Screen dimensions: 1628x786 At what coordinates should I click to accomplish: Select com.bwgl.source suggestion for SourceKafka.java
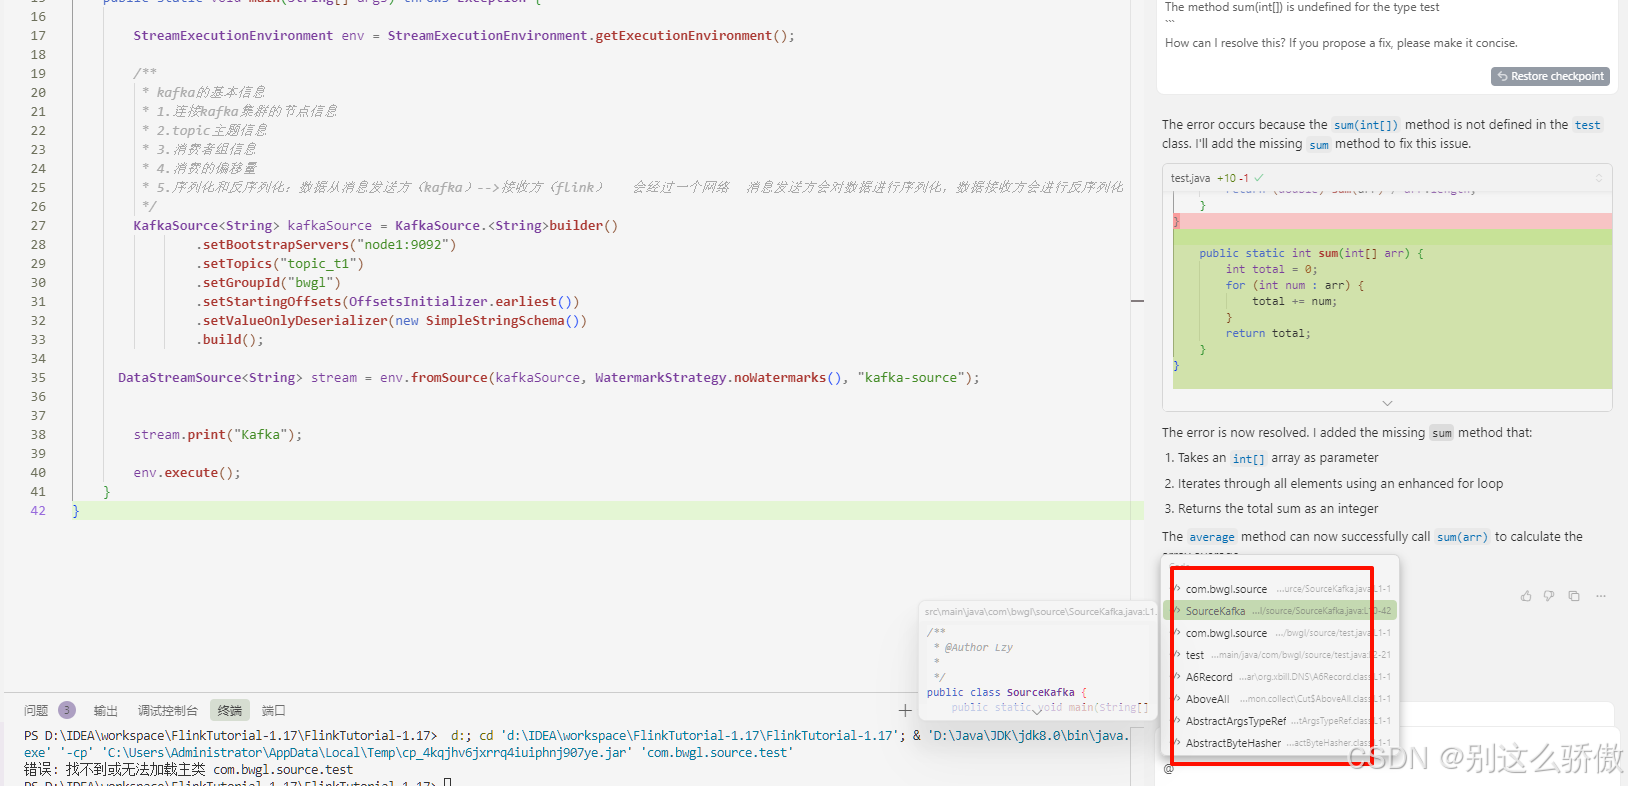pyautogui.click(x=1282, y=588)
